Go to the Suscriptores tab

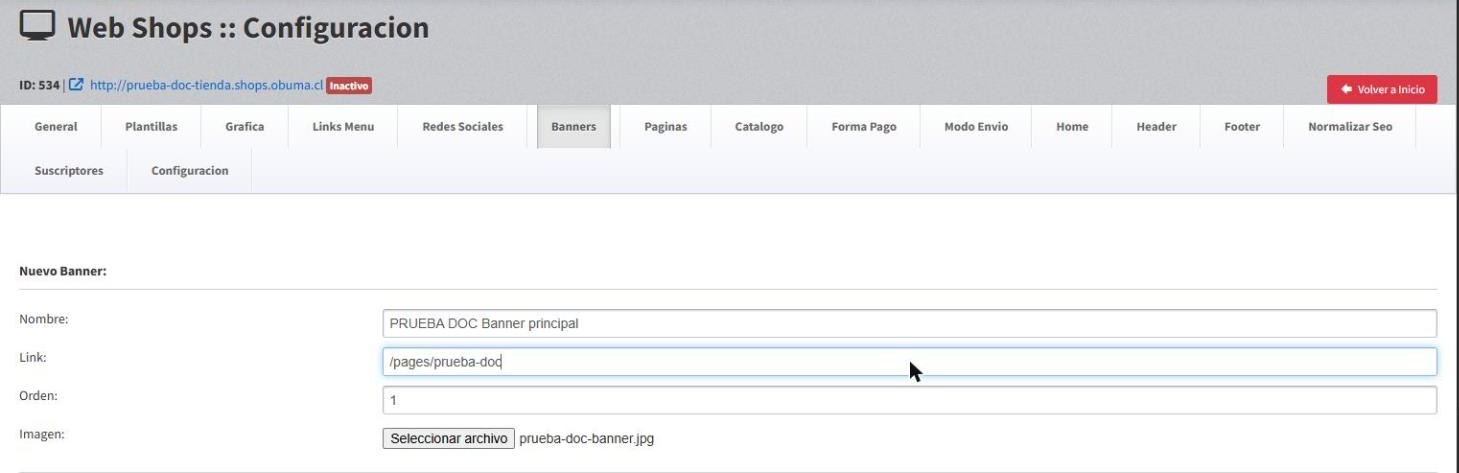click(69, 171)
